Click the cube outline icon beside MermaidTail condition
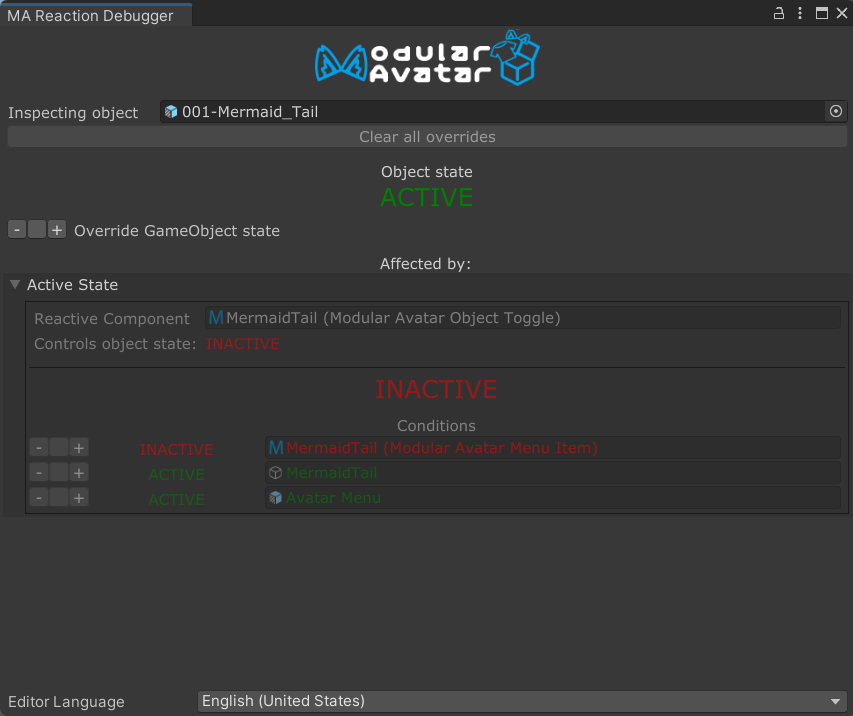The height and width of the screenshot is (716, 853). coord(276,473)
